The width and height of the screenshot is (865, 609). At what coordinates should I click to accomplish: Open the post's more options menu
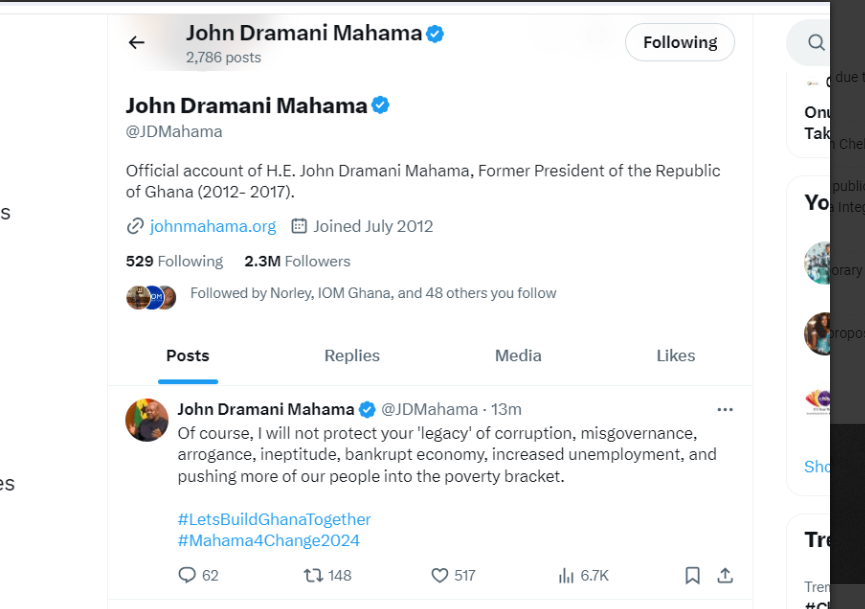tap(725, 409)
